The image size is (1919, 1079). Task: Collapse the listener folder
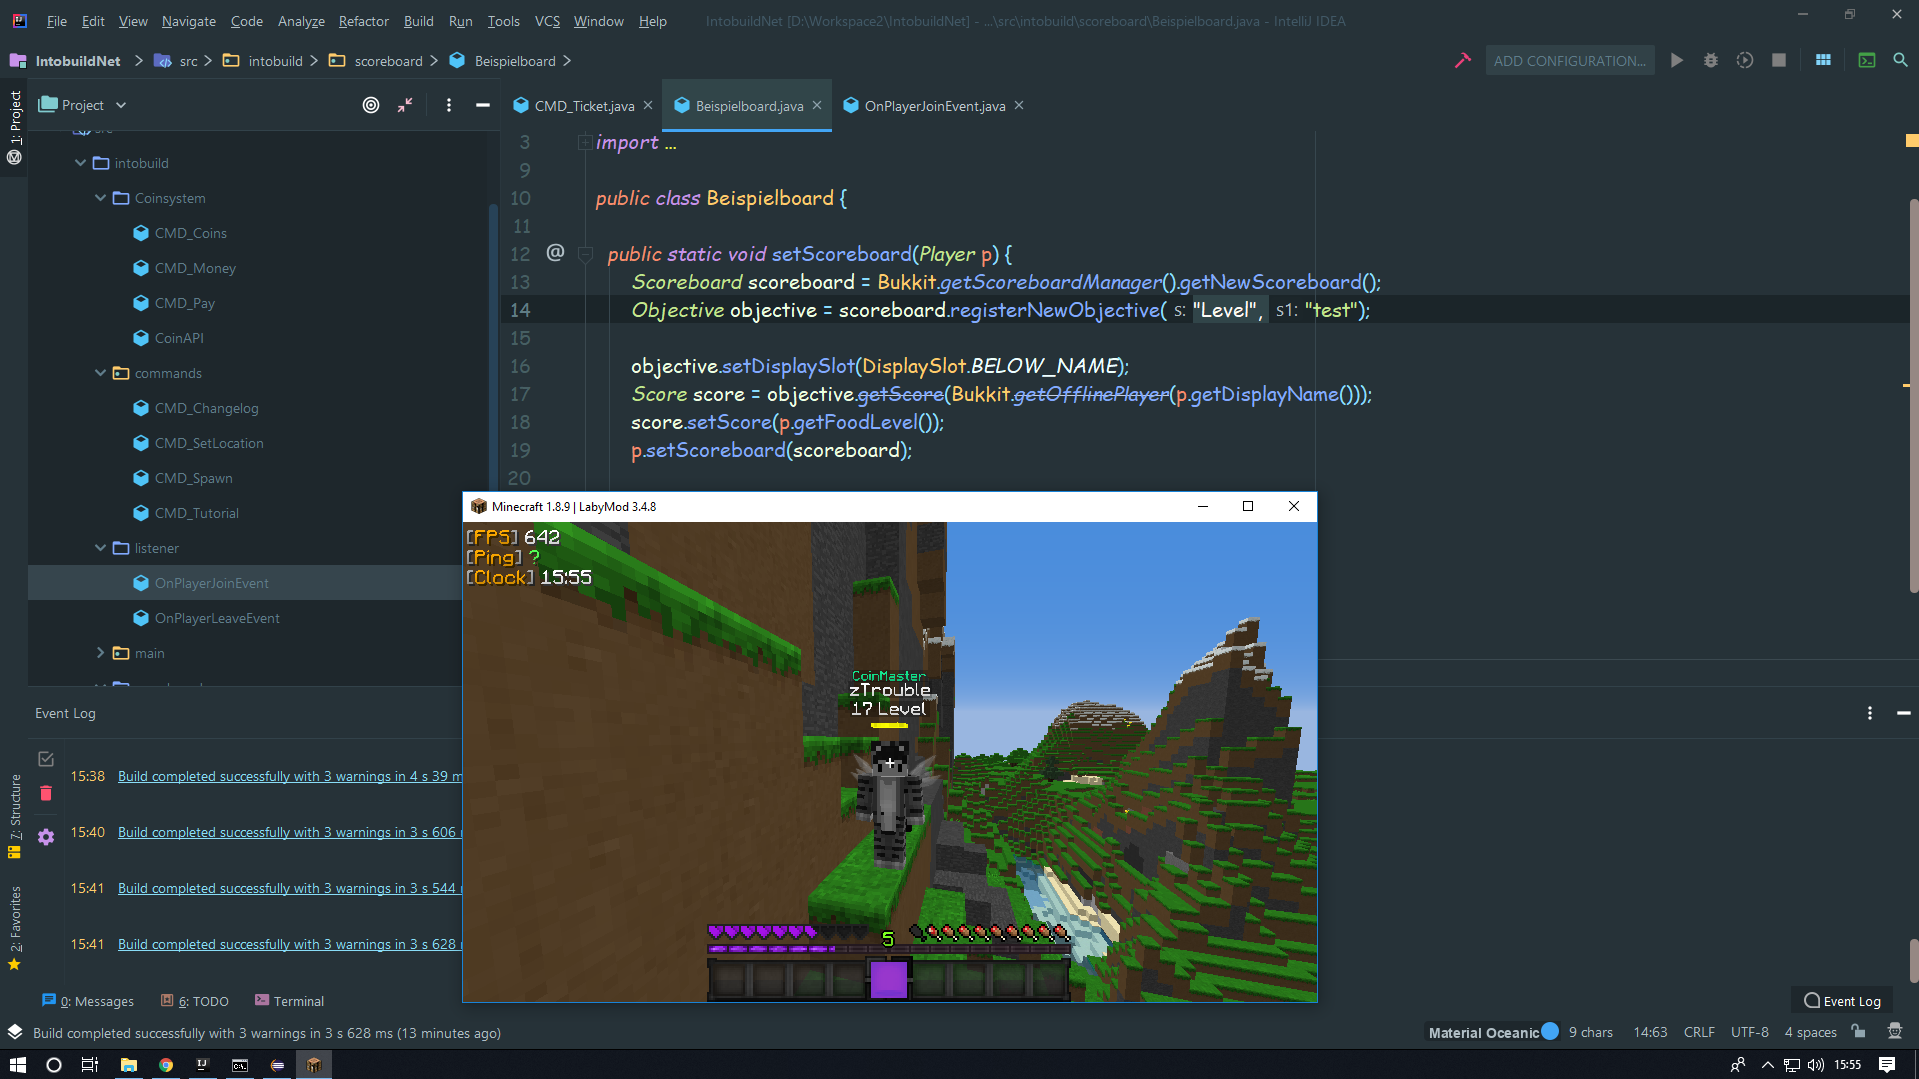coord(101,548)
